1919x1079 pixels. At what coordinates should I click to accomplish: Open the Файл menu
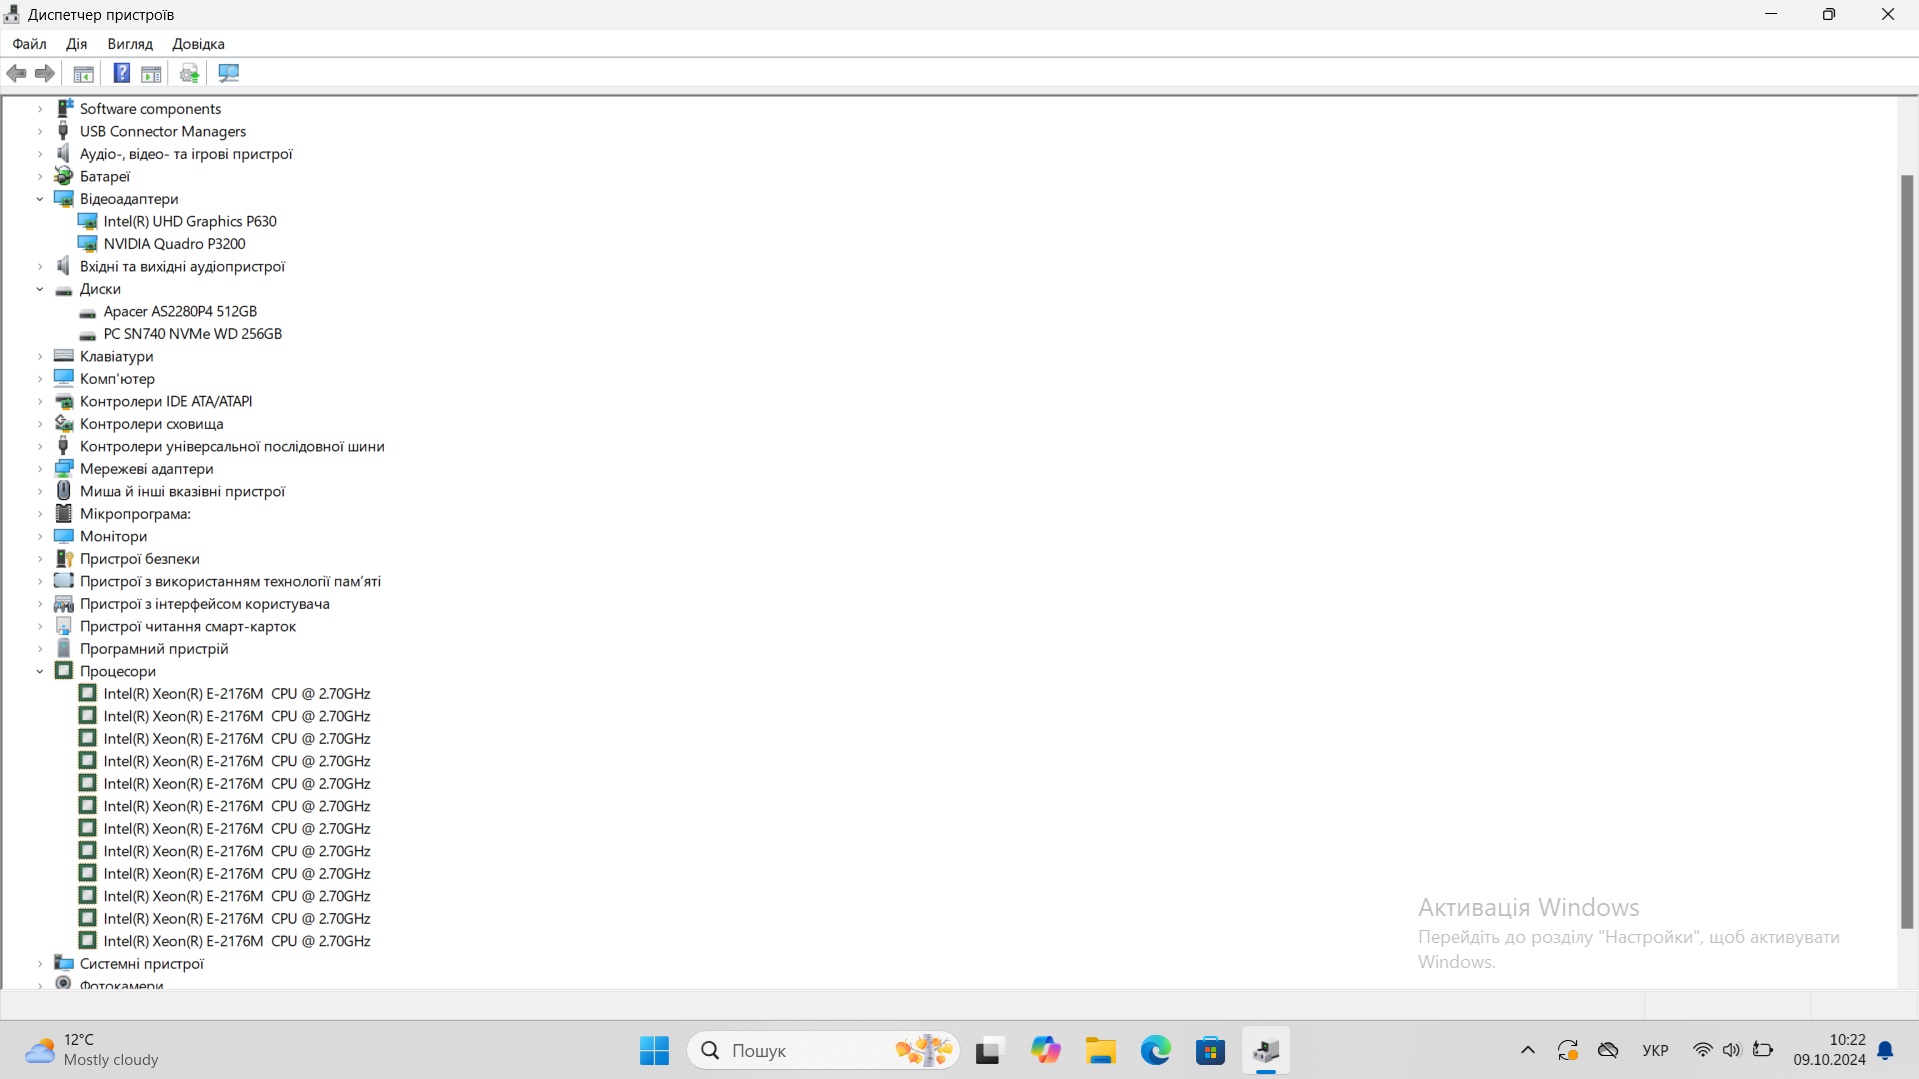[29, 44]
